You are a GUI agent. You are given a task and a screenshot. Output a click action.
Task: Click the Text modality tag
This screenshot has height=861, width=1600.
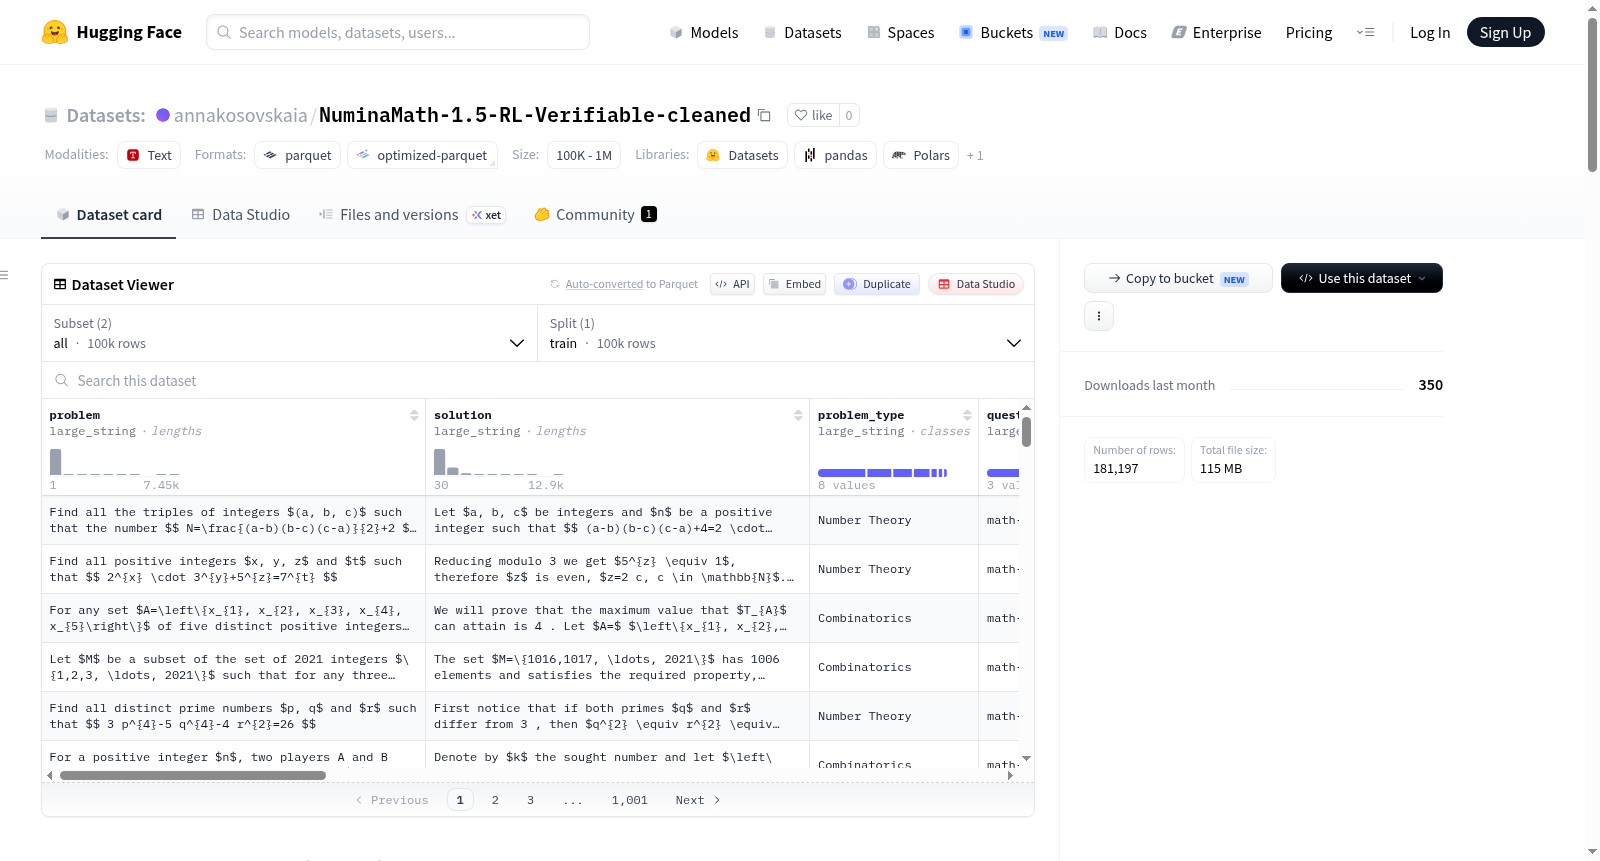coord(149,155)
